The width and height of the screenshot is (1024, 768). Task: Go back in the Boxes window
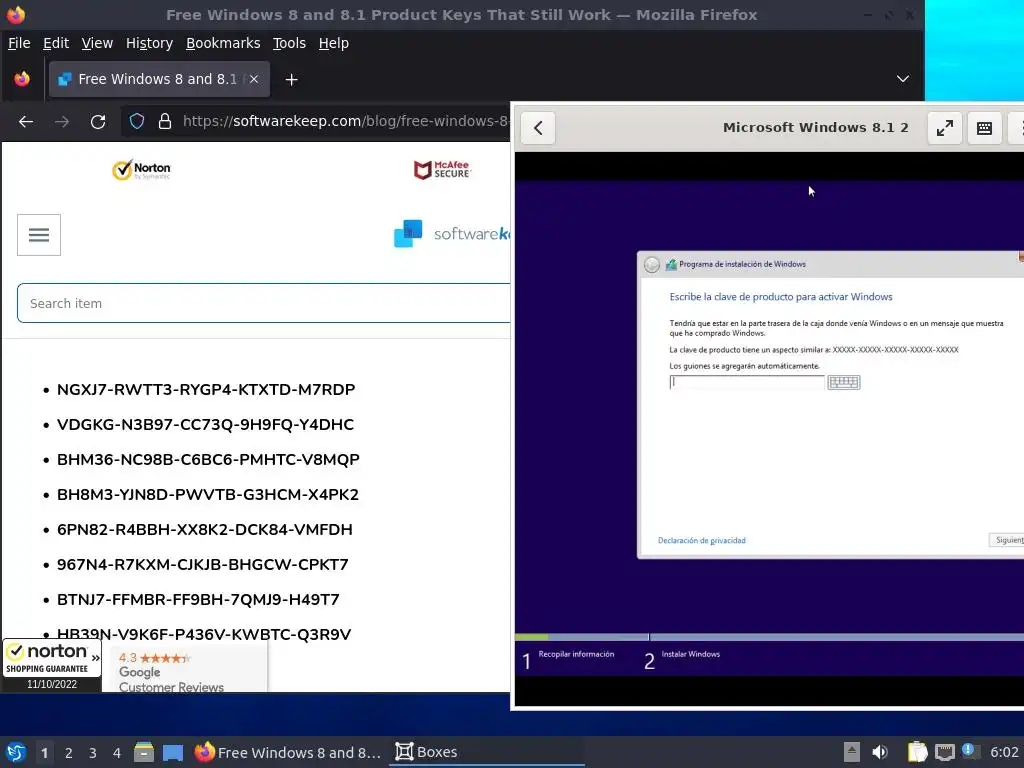[538, 127]
